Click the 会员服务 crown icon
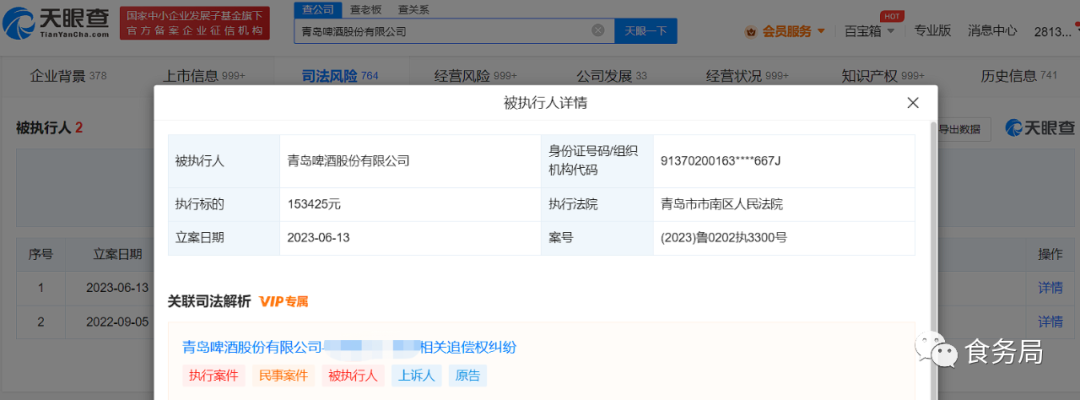Viewport: 1080px width, 400px height. point(751,31)
